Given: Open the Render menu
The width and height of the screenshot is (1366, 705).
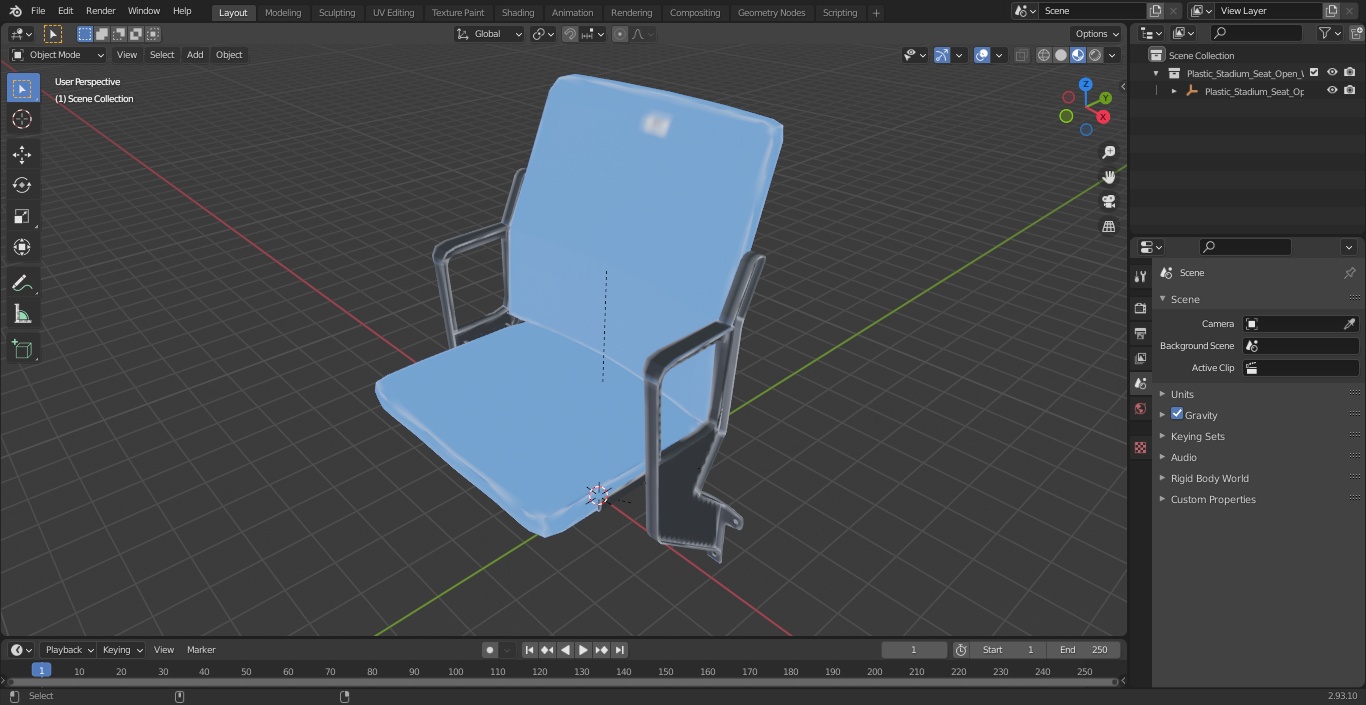Looking at the screenshot, I should 101,11.
